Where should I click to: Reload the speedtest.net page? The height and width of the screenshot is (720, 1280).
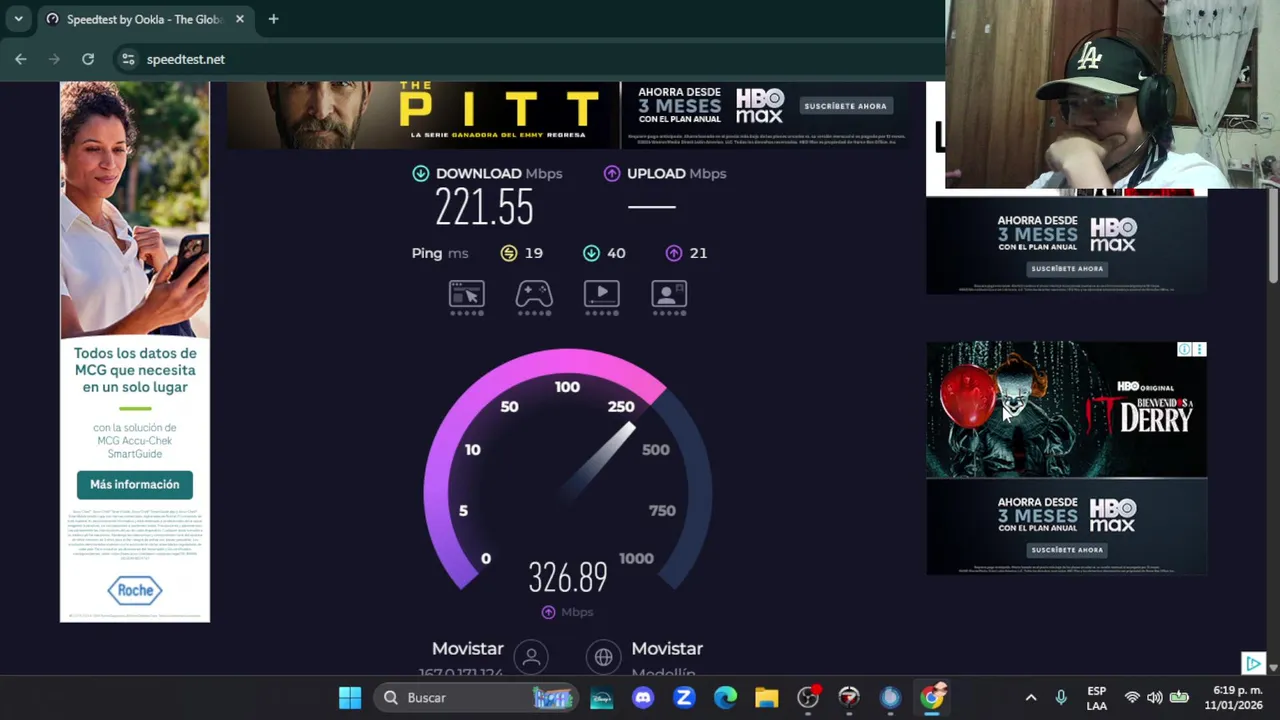point(88,59)
